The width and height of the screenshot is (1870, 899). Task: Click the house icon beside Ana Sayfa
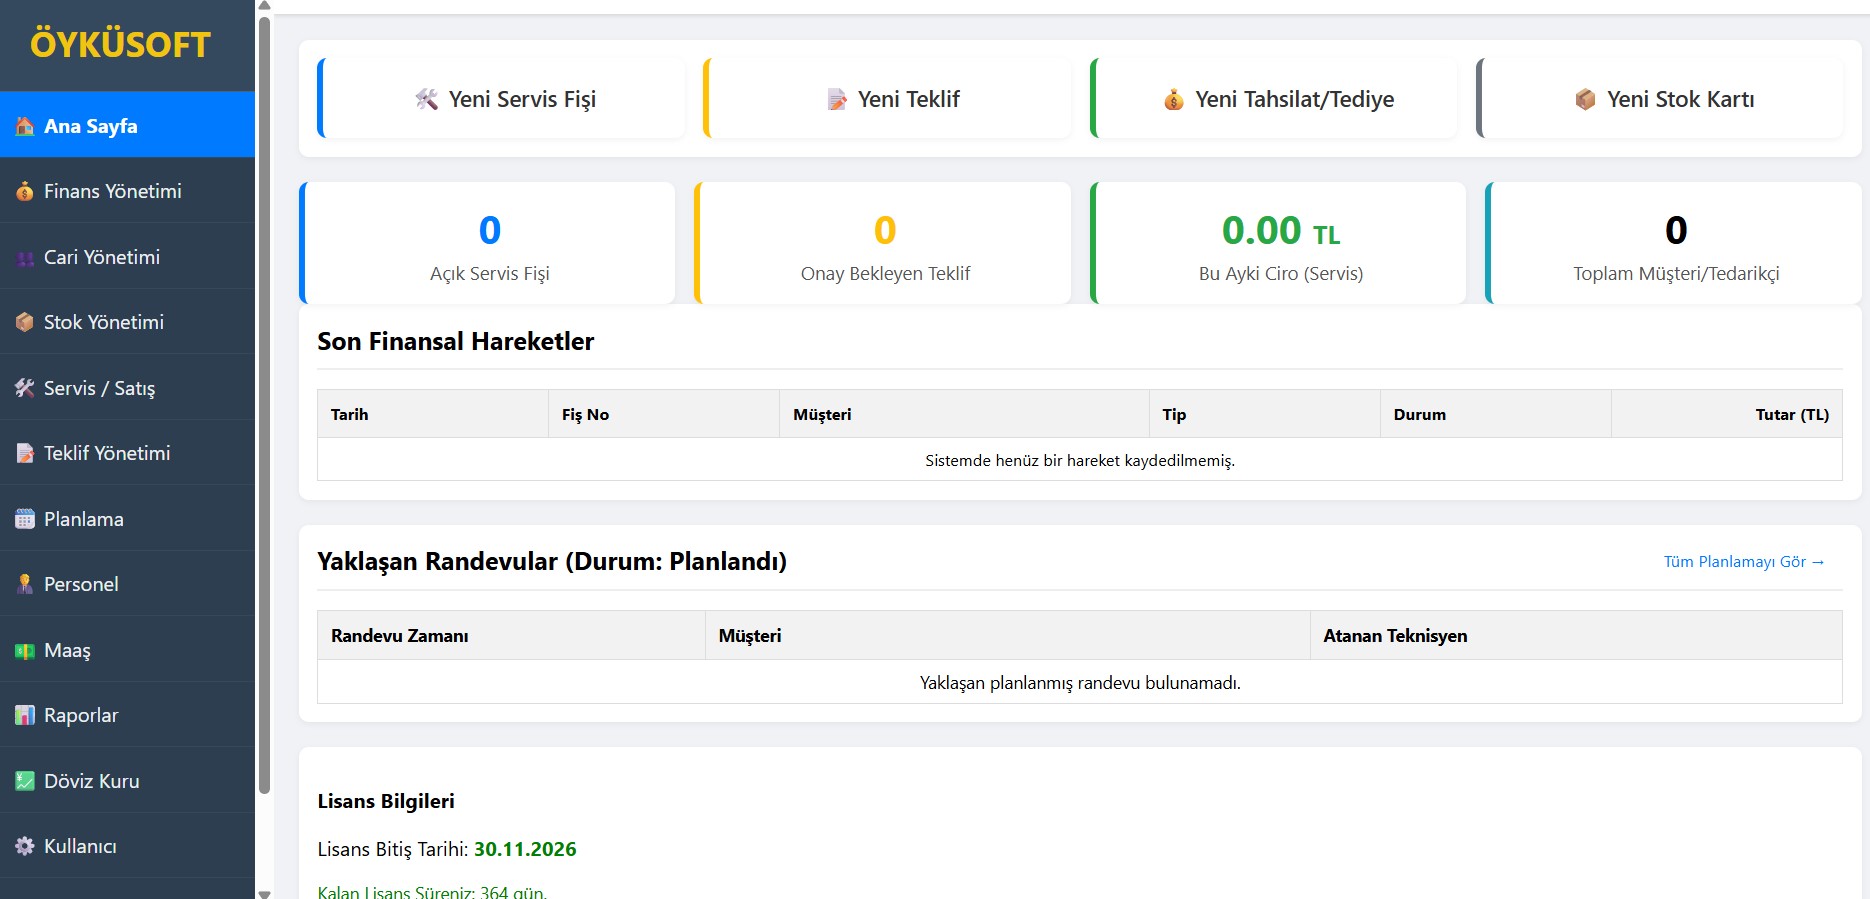coord(25,126)
